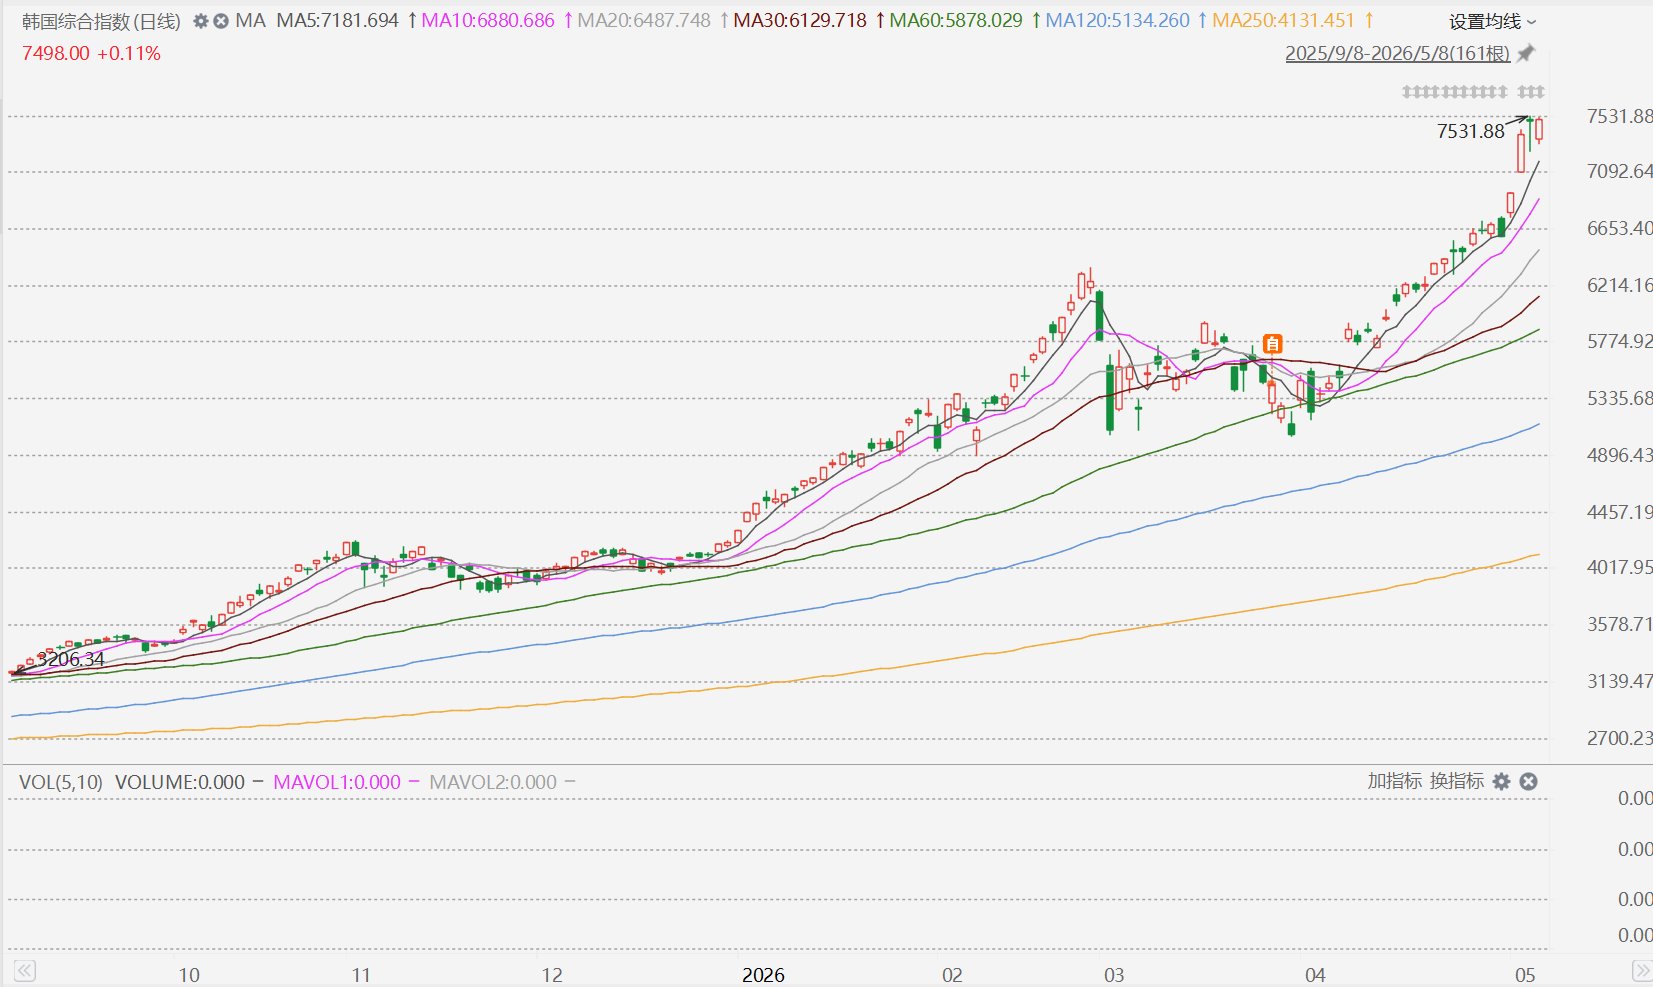Image resolution: width=1653 pixels, height=987 pixels.
Task: Select the MA5 moving average label
Action: [x=338, y=21]
